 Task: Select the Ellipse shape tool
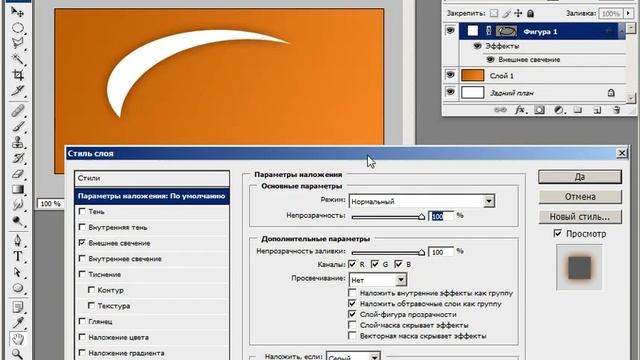(18, 288)
